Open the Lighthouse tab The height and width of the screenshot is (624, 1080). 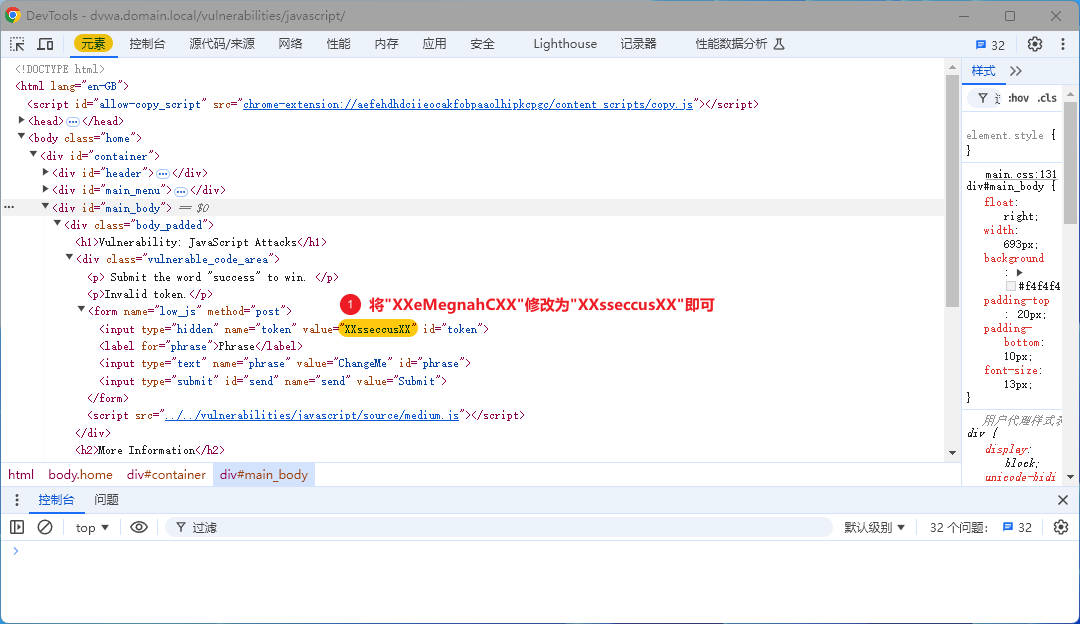coord(565,44)
